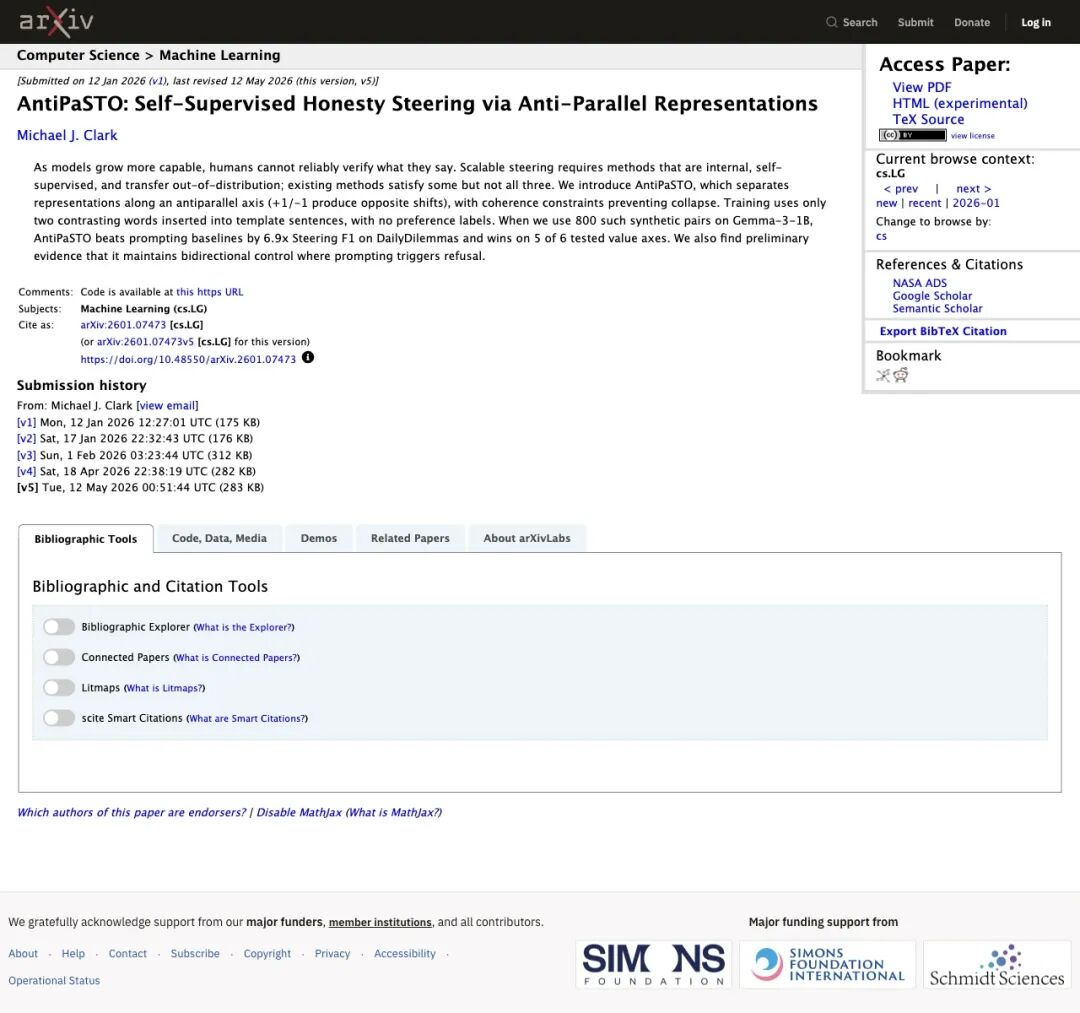The height and width of the screenshot is (1013, 1080).
Task: Open the Demos tab
Action: point(319,538)
